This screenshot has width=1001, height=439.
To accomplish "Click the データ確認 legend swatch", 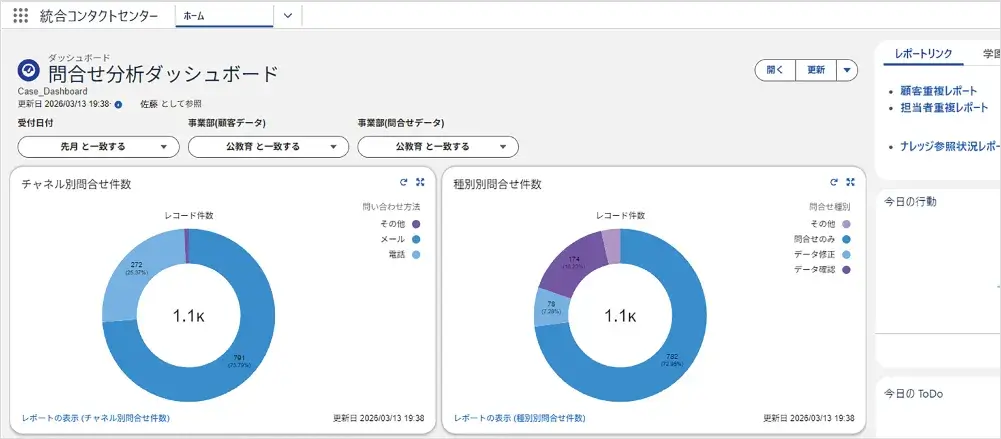I will 847,270.
